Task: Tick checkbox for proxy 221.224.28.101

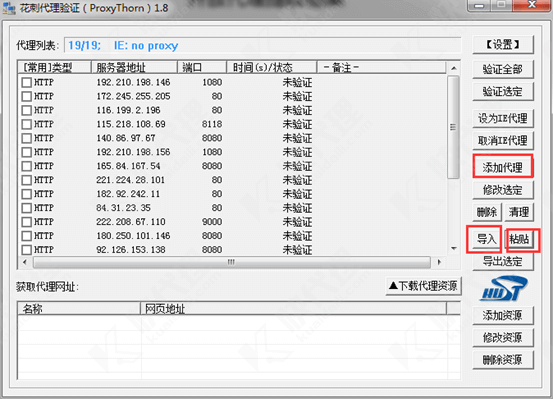Action: [26, 180]
